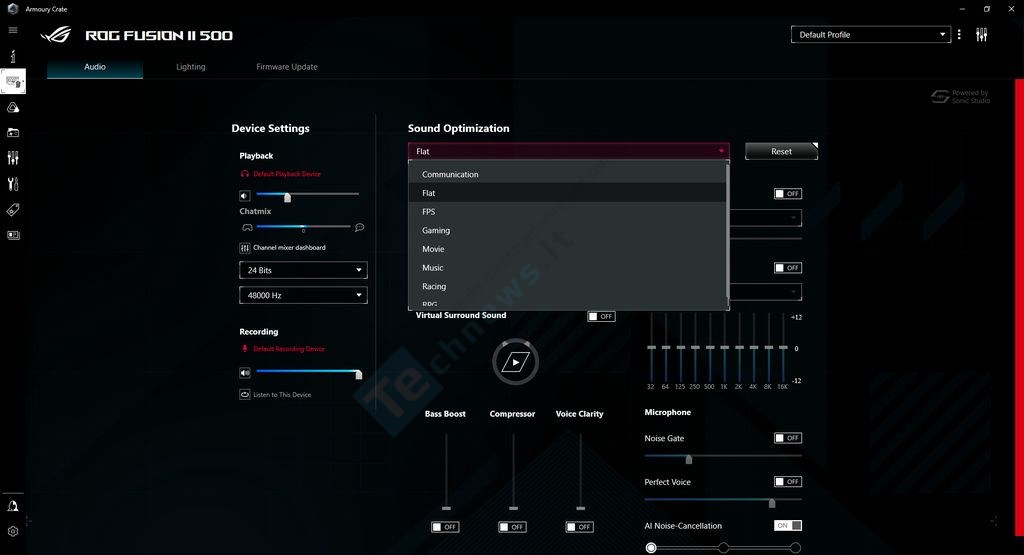Adjust the playback volume slider
Image resolution: width=1024 pixels, height=555 pixels.
[308, 195]
